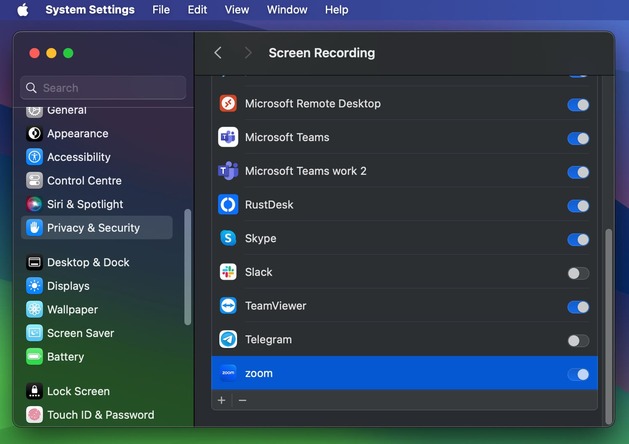This screenshot has height=444, width=629.
Task: Click the Telegram app icon
Action: [x=228, y=339]
